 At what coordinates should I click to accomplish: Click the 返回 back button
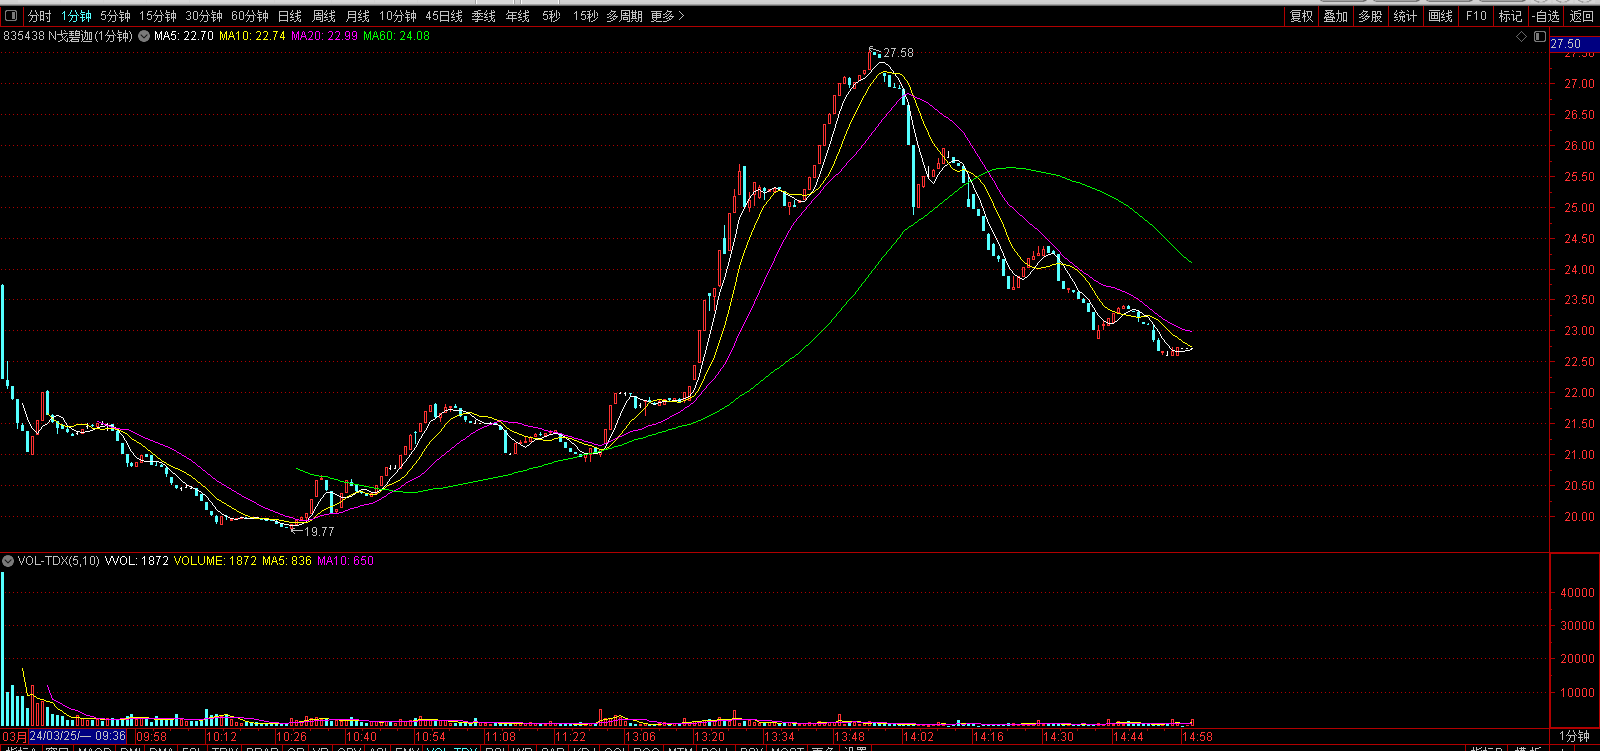tap(1582, 16)
